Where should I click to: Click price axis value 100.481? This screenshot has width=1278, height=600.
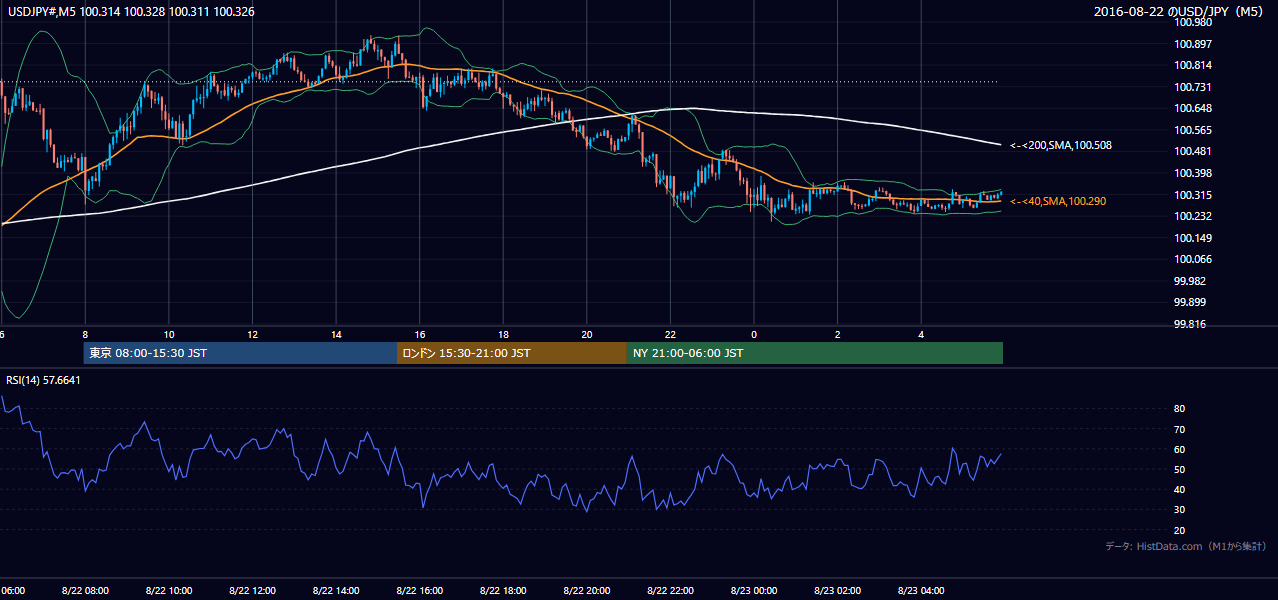tap(1192, 152)
